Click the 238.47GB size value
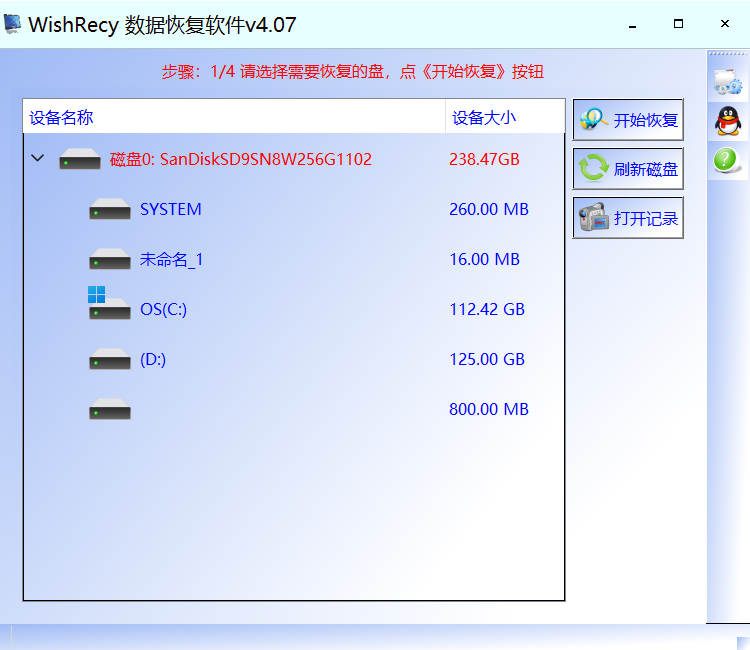This screenshot has height=650, width=750. click(x=484, y=159)
